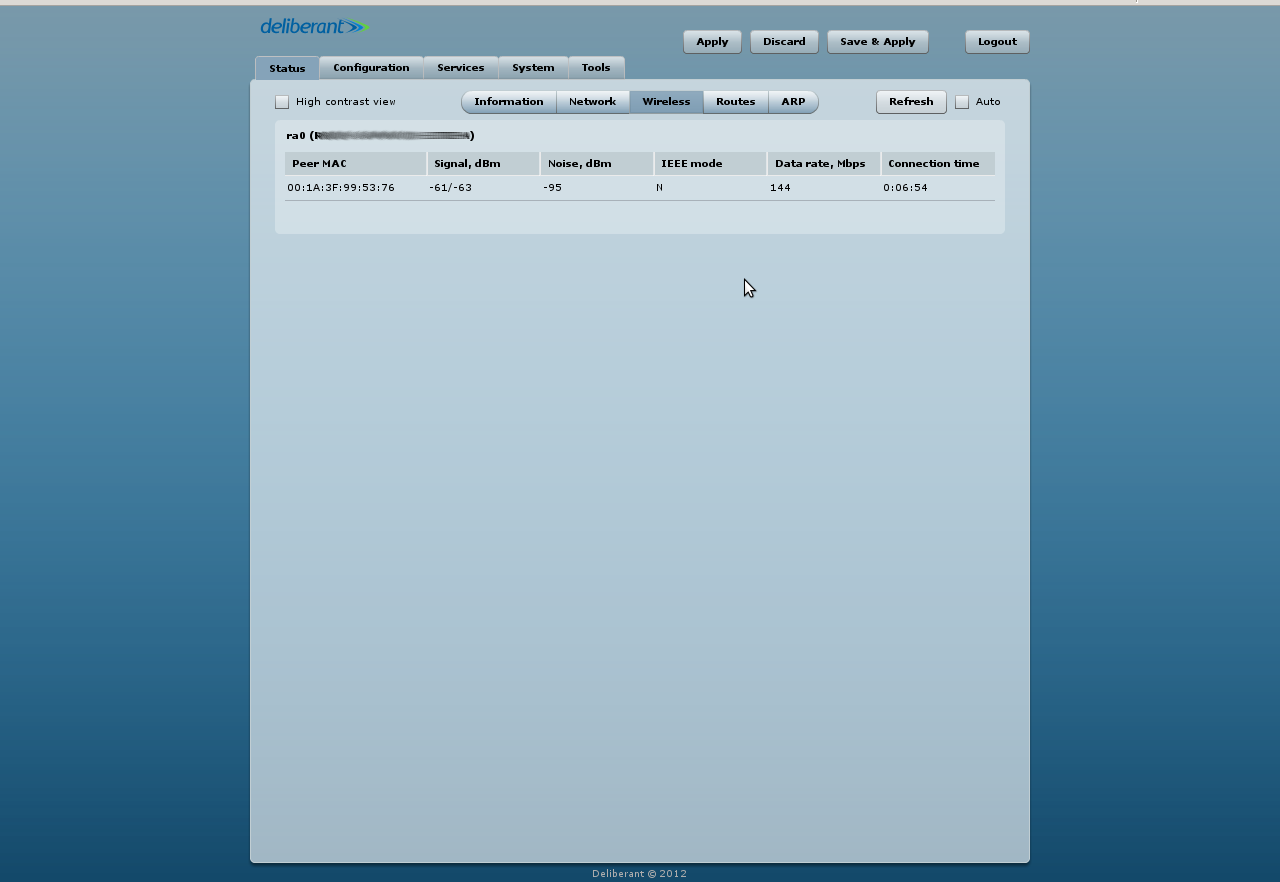Click the Deliberant logo
The height and width of the screenshot is (882, 1280).
pos(314,27)
